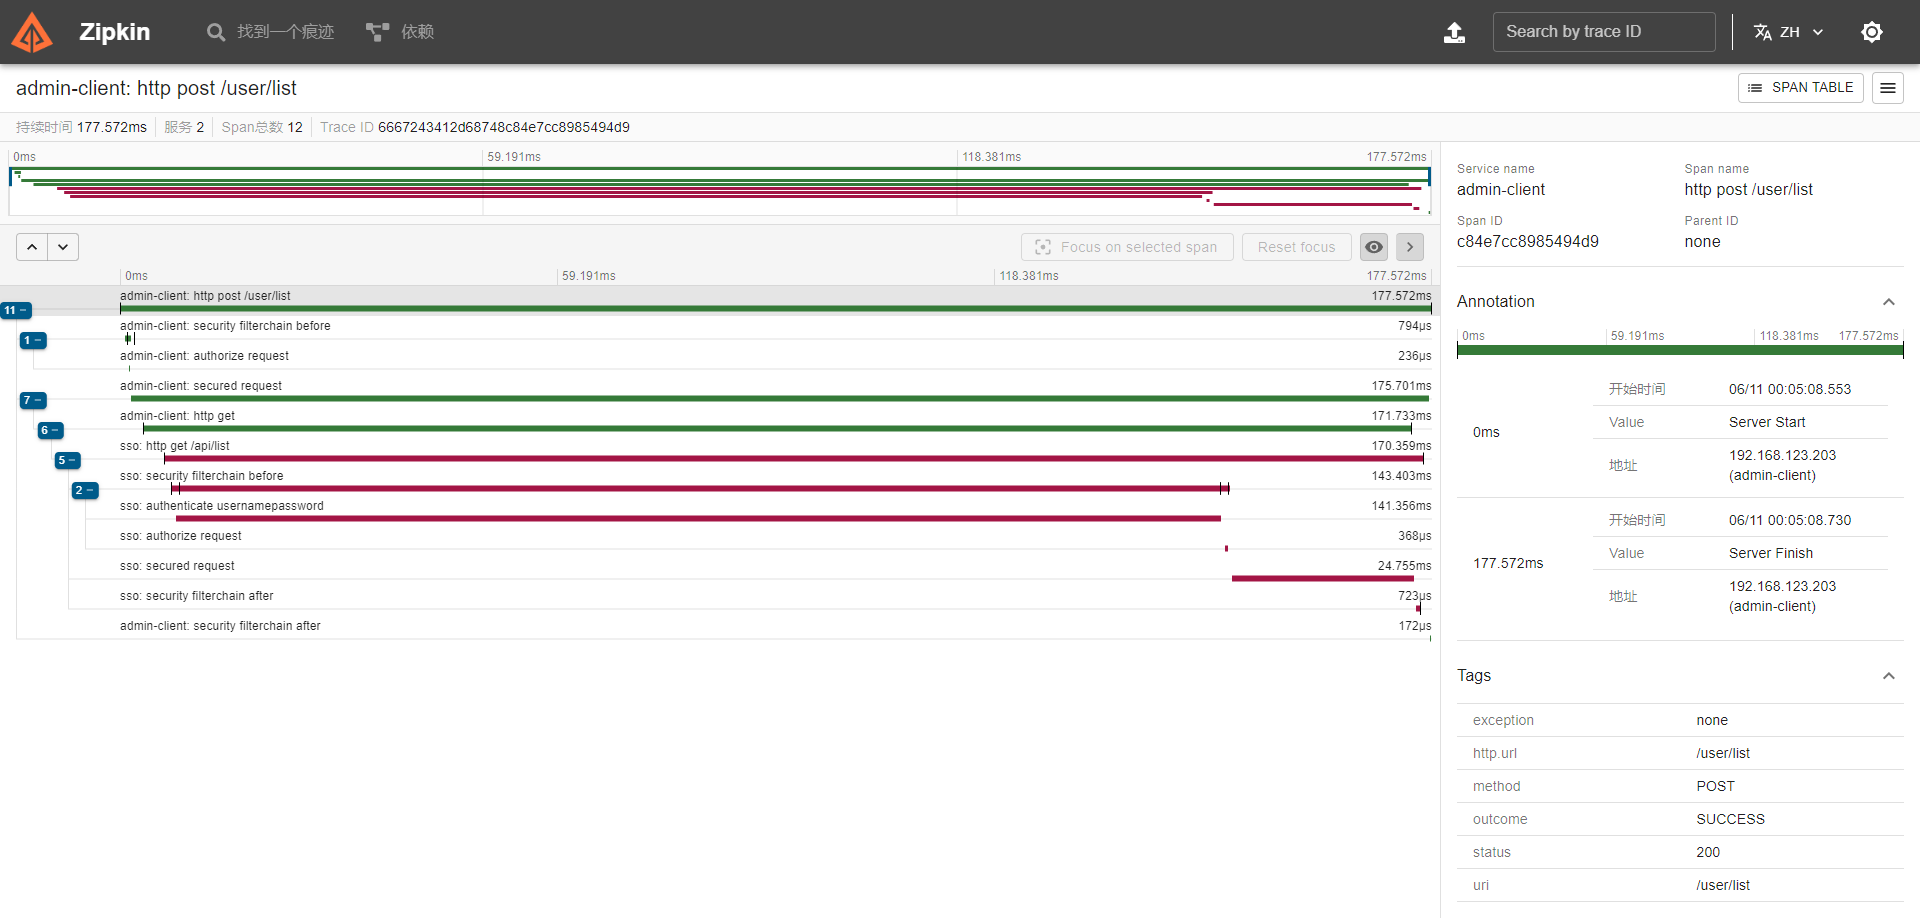
Task: Click the uri tag value /user/list
Action: 1723,885
